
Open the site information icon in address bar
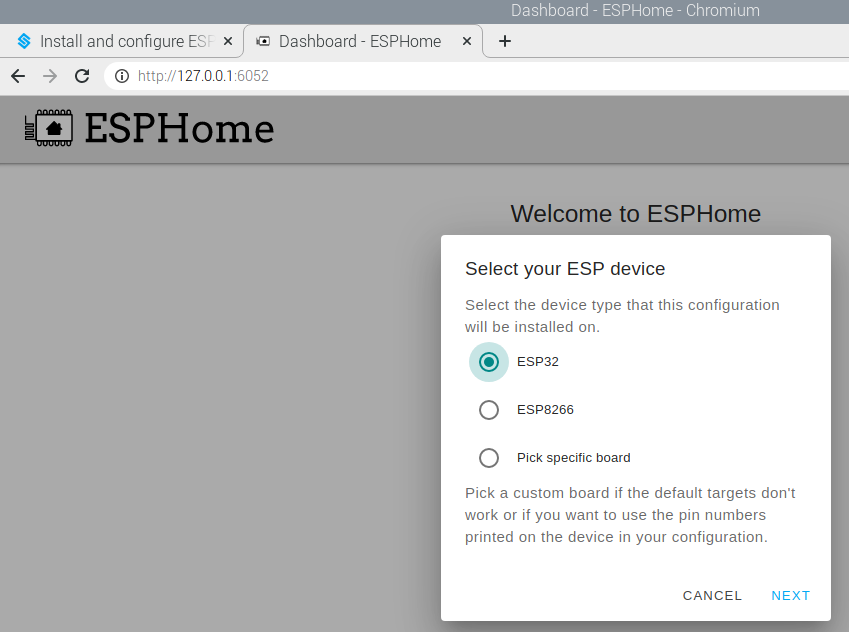point(122,76)
